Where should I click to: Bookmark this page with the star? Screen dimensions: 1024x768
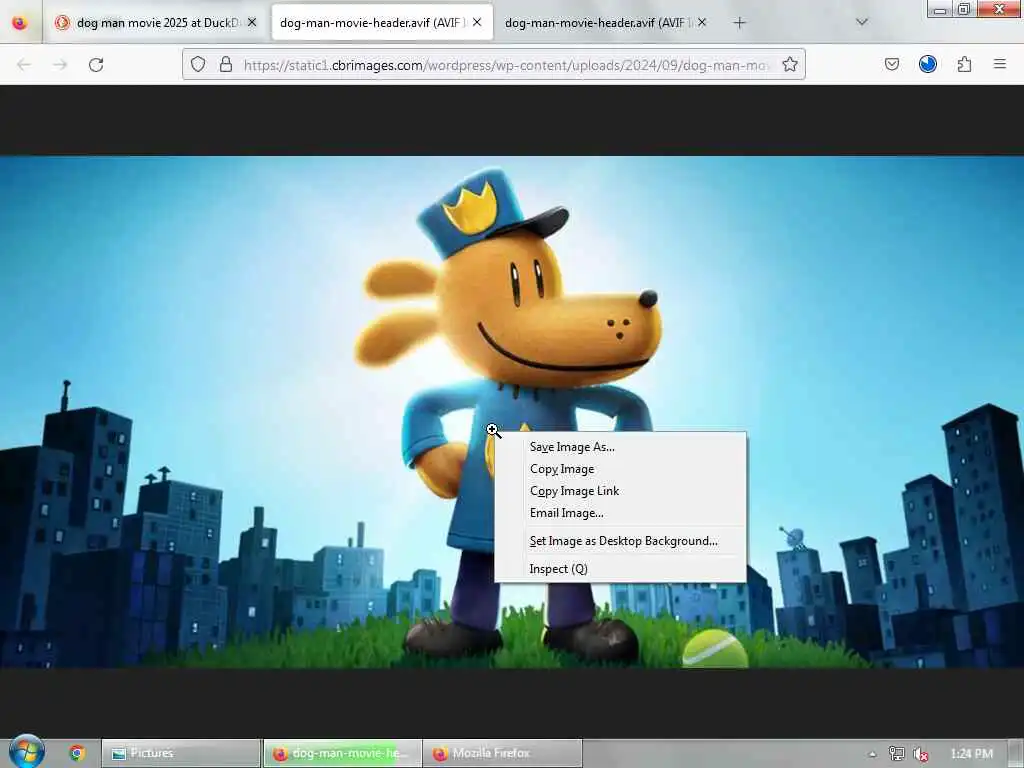pyautogui.click(x=790, y=64)
